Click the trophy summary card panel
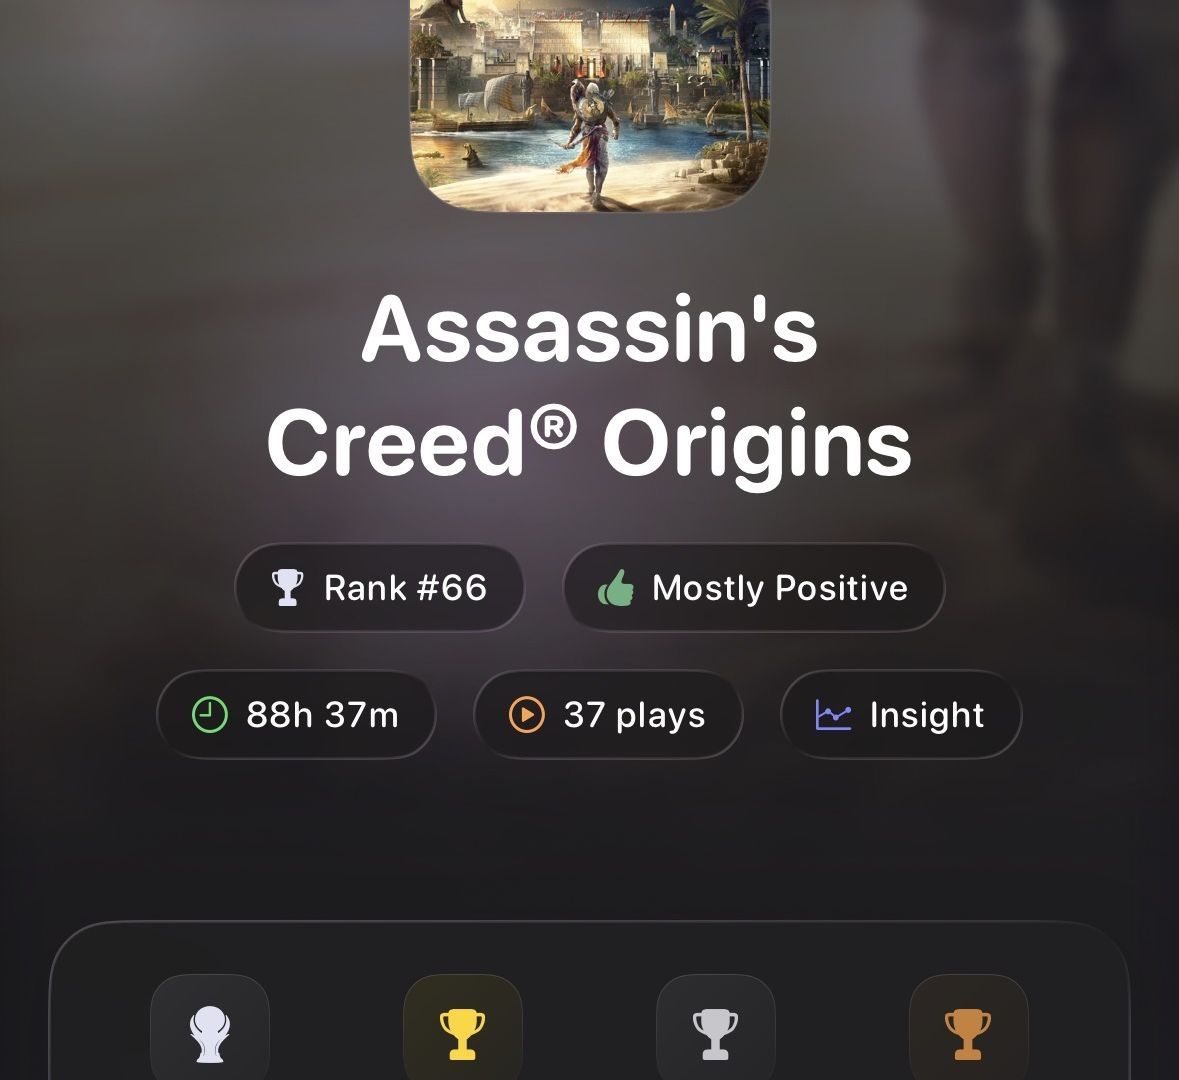The image size is (1179, 1080). click(590, 1000)
